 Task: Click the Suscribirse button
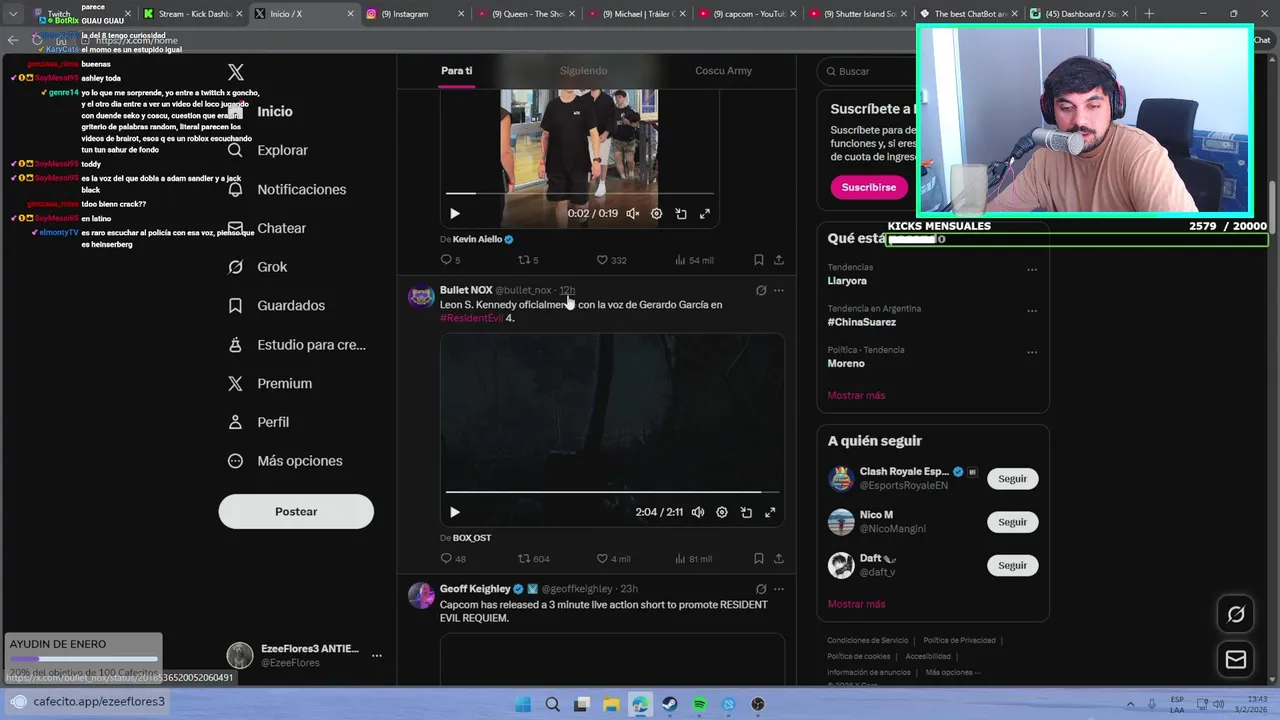(x=869, y=187)
